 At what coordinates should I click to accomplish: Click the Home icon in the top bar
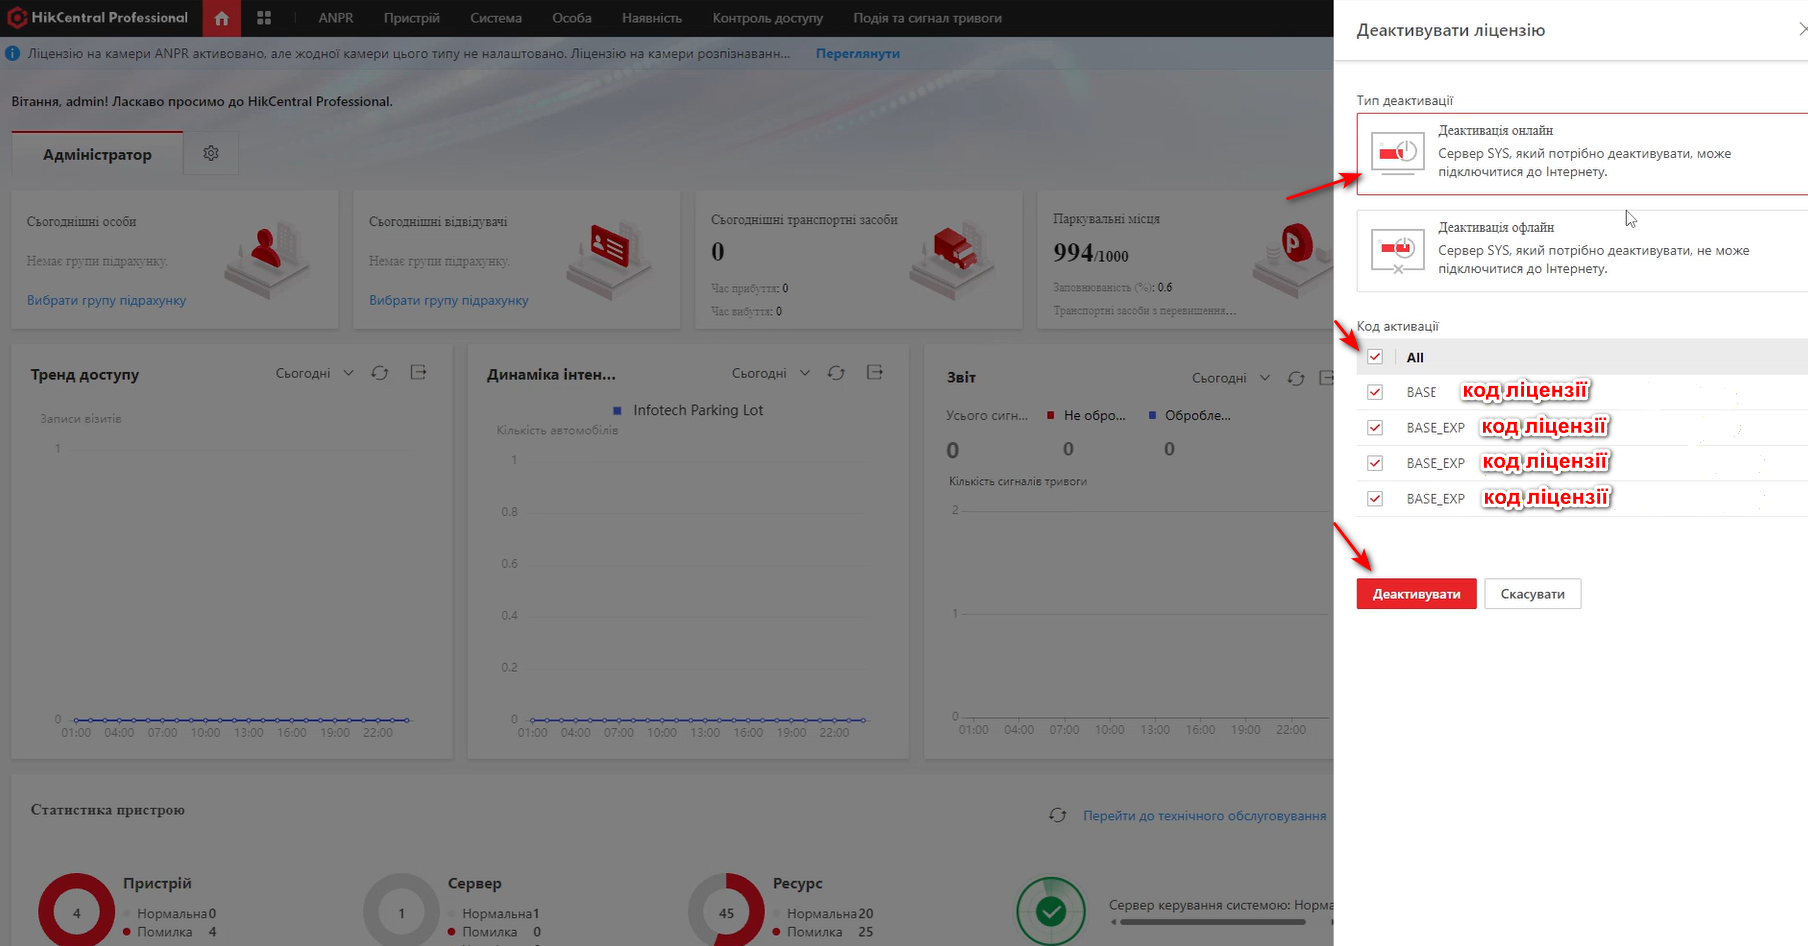[x=221, y=18]
